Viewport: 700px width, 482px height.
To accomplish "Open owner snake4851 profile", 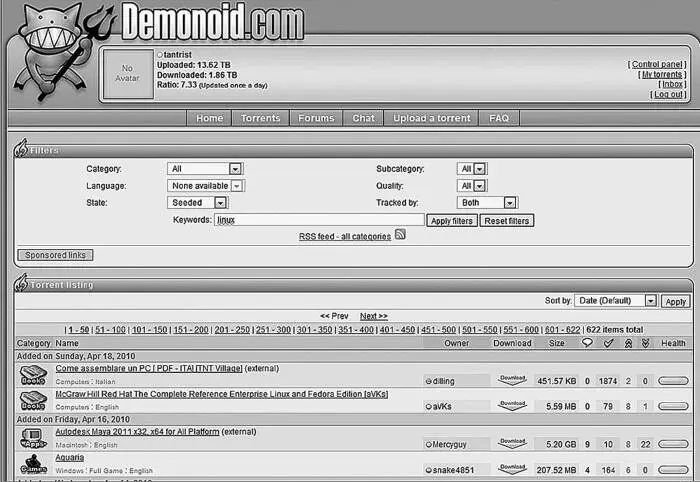I will pos(453,470).
